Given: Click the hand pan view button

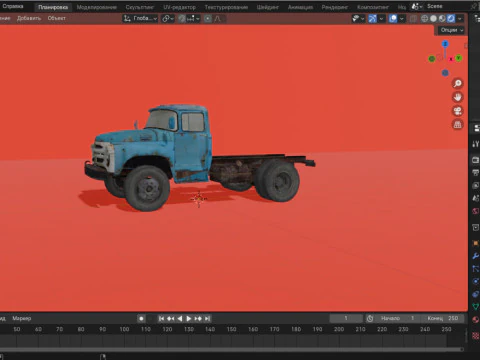Looking at the screenshot, I should coord(458,97).
